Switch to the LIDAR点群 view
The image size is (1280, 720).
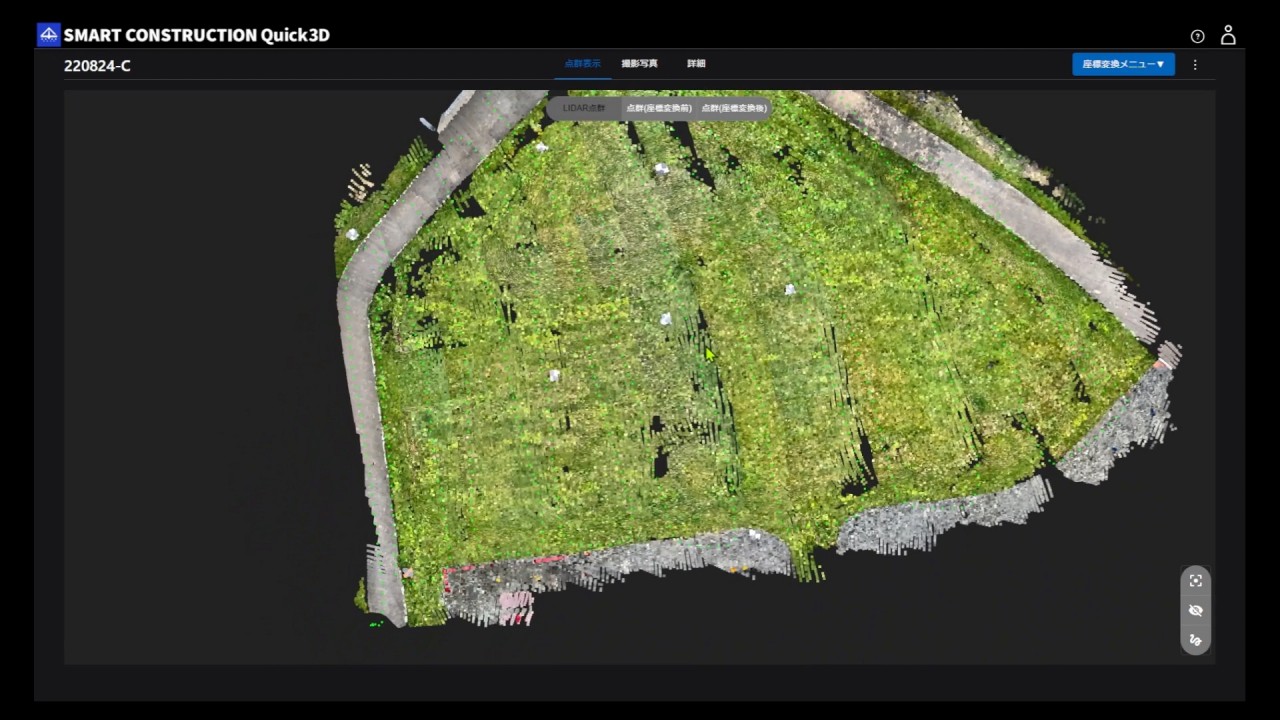tap(584, 108)
